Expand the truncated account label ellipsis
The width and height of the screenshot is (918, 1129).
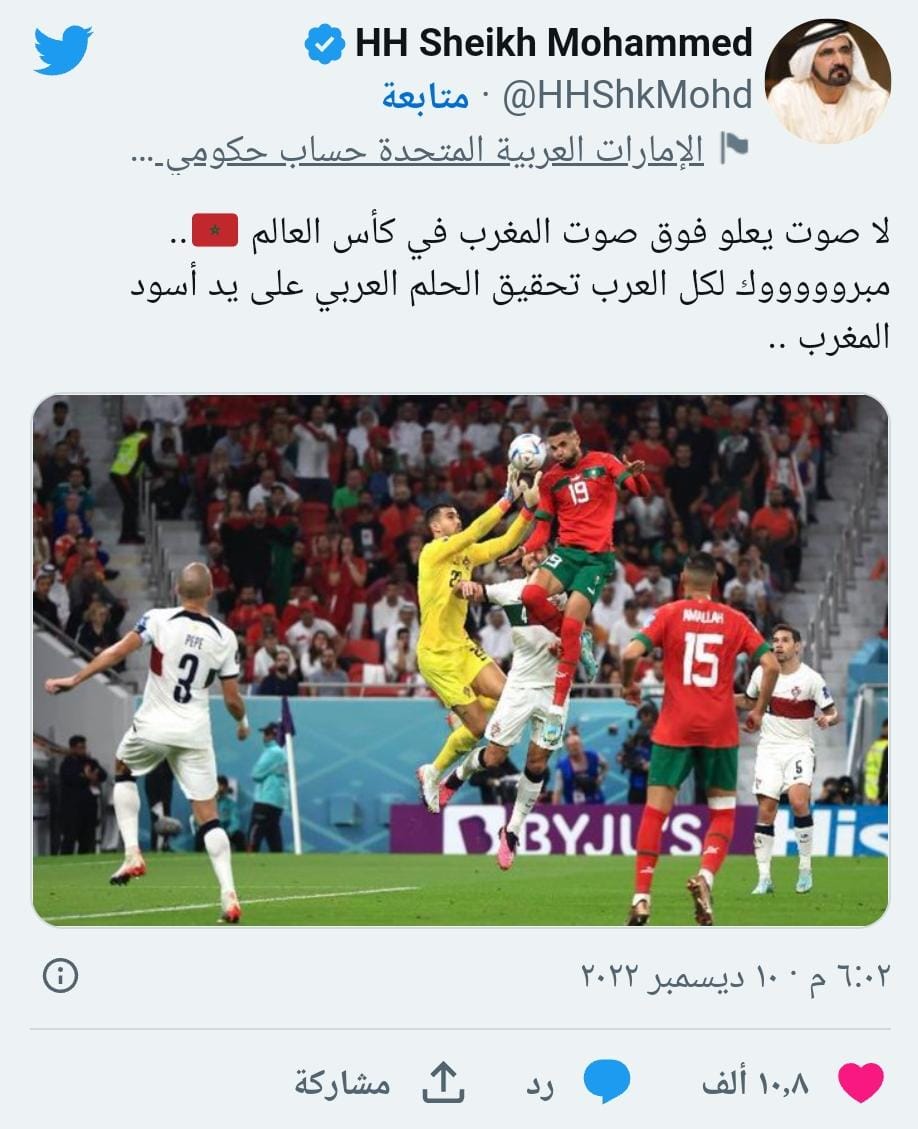147,155
